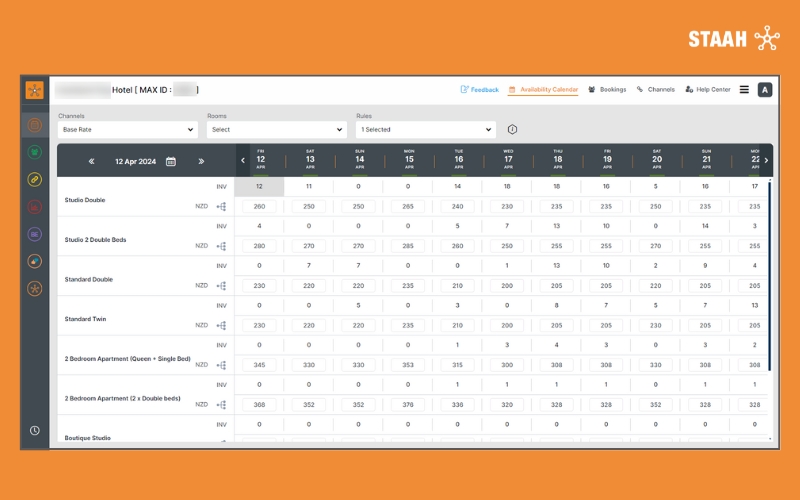Click the vertical scrollbar of the rate grid
Image resolution: width=800 pixels, height=500 pixels.
(769, 276)
